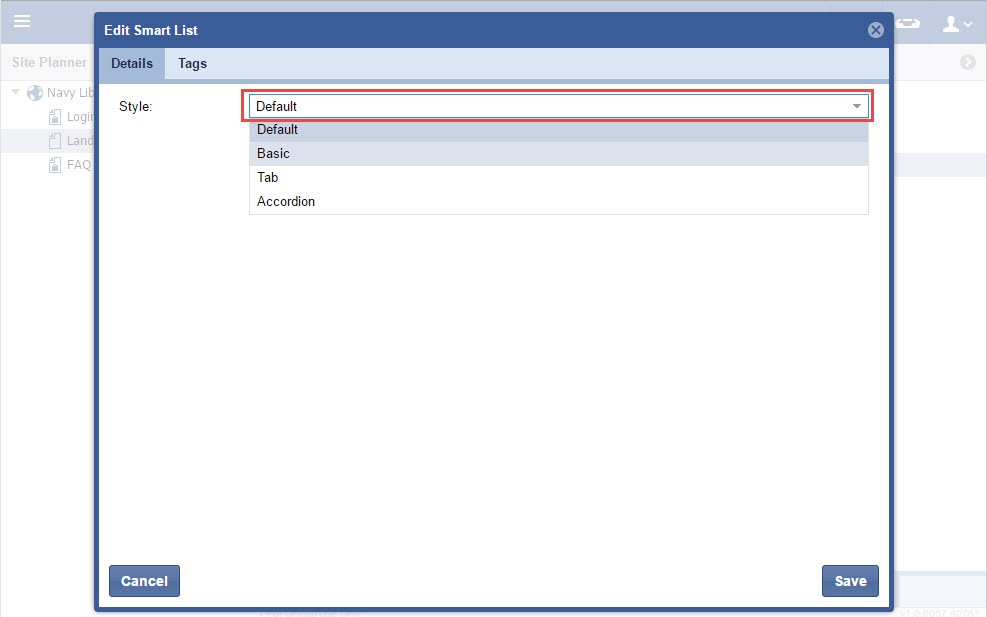Image resolution: width=987 pixels, height=617 pixels.
Task: Click the circular arrow icon at panel right
Action: (x=967, y=62)
